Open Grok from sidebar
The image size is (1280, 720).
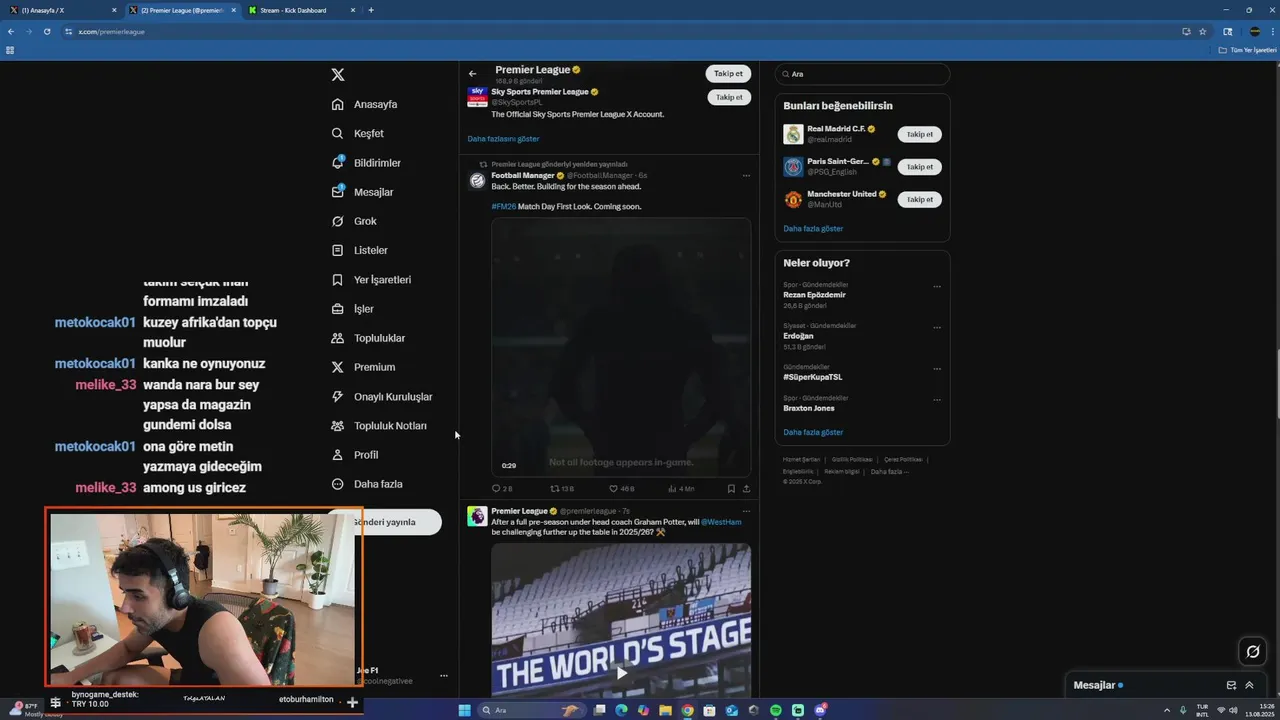click(x=353, y=221)
